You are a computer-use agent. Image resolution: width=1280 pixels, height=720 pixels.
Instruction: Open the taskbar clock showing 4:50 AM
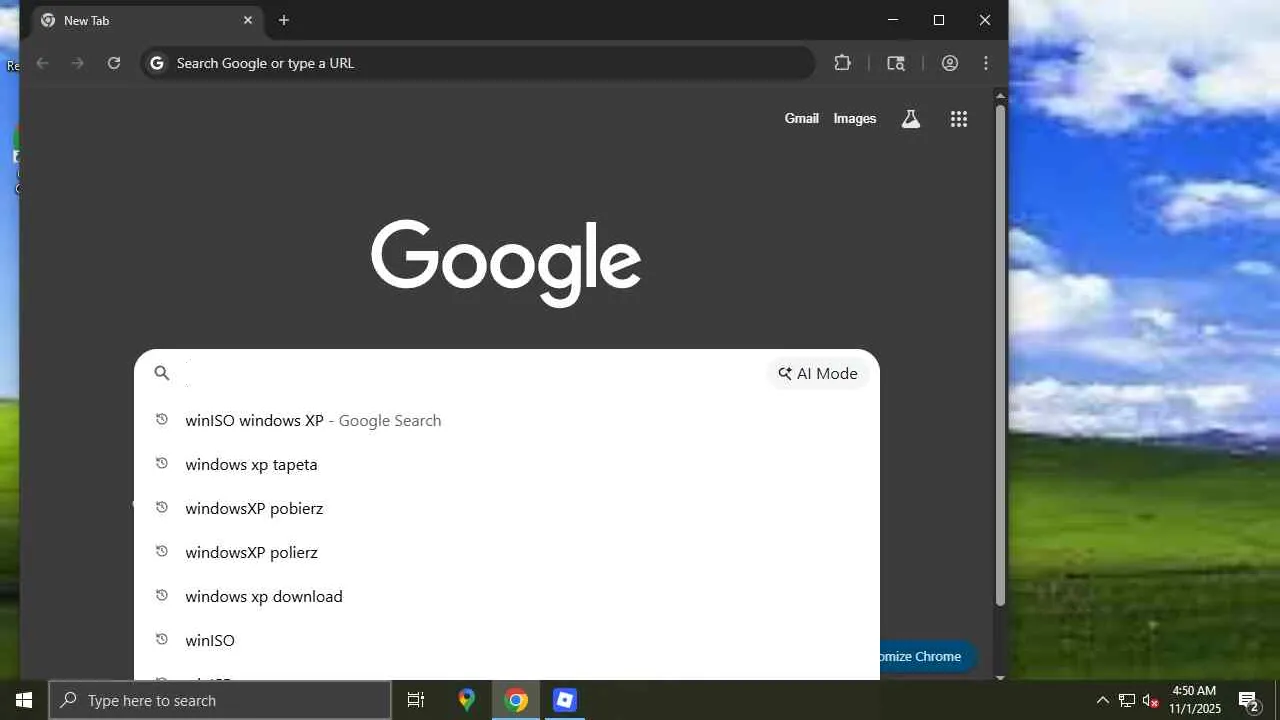click(1195, 700)
